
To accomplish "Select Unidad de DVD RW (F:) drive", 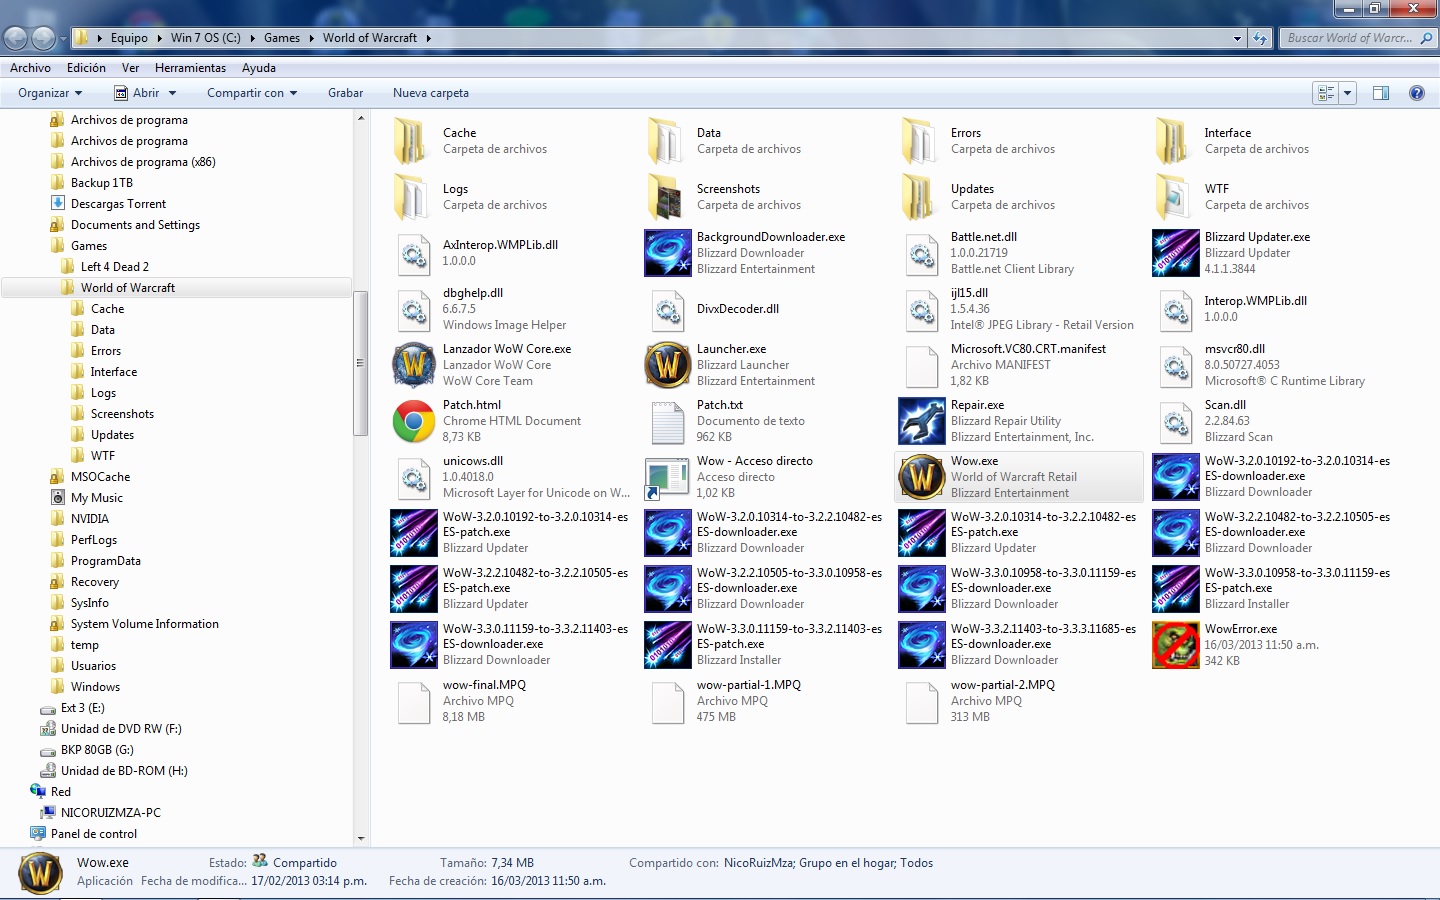I will click(121, 729).
